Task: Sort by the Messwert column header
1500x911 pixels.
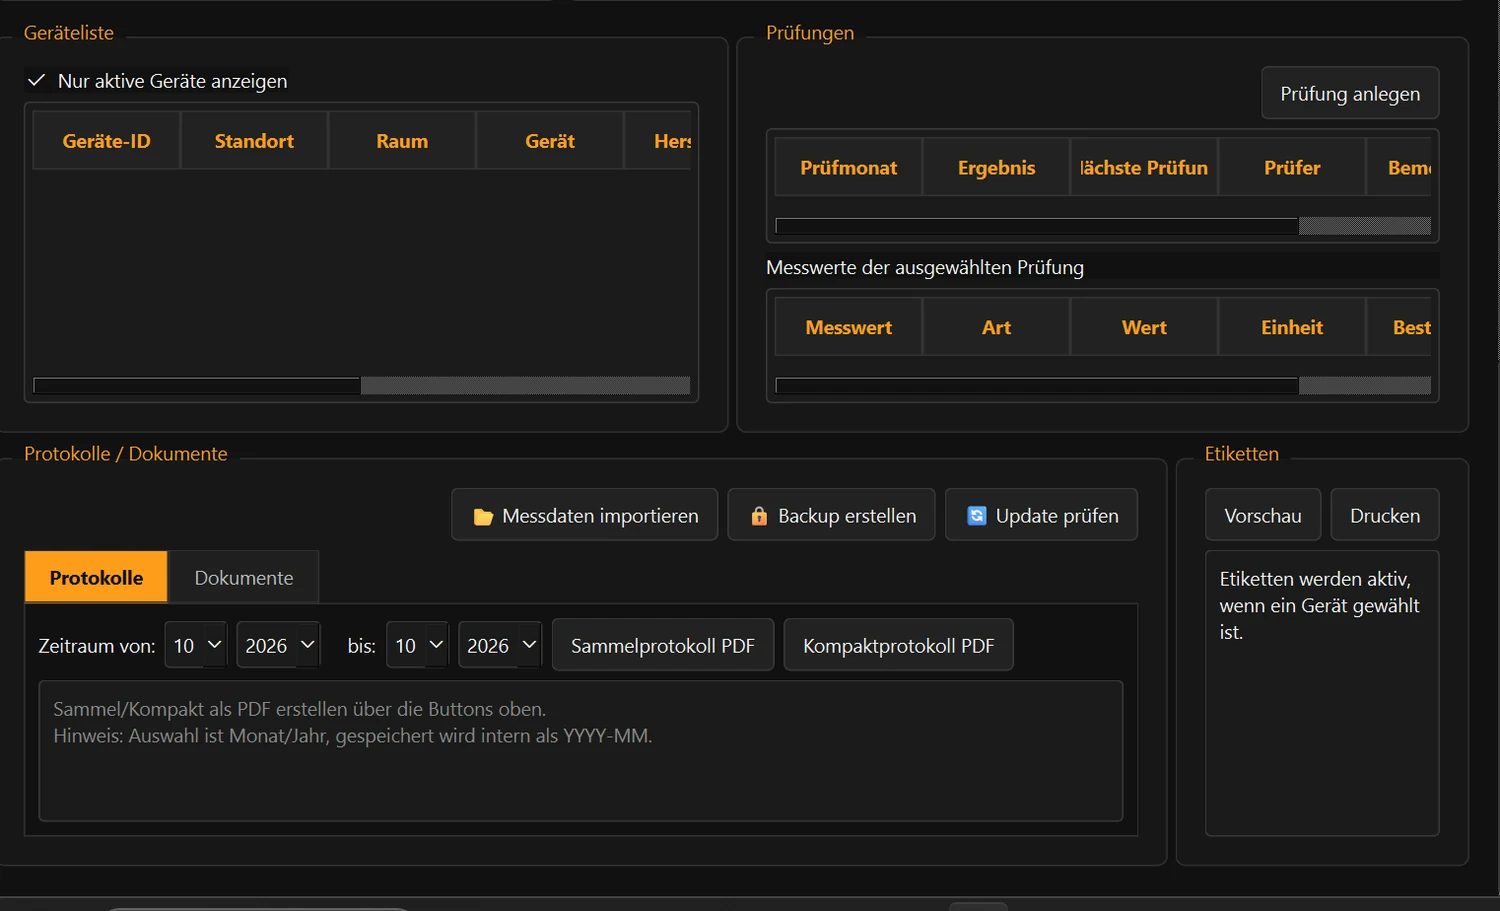Action: [x=848, y=327]
